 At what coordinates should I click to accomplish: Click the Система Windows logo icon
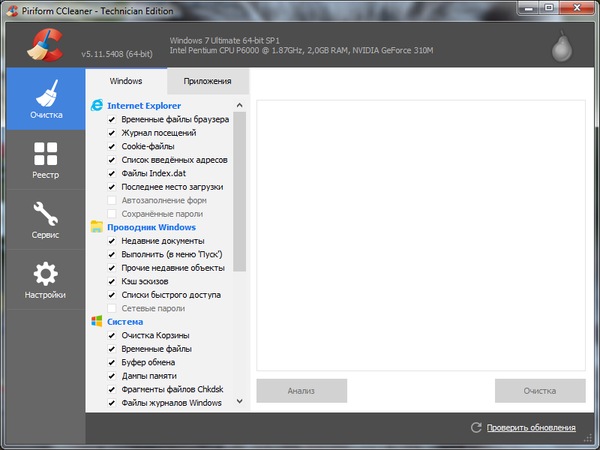pyautogui.click(x=97, y=322)
